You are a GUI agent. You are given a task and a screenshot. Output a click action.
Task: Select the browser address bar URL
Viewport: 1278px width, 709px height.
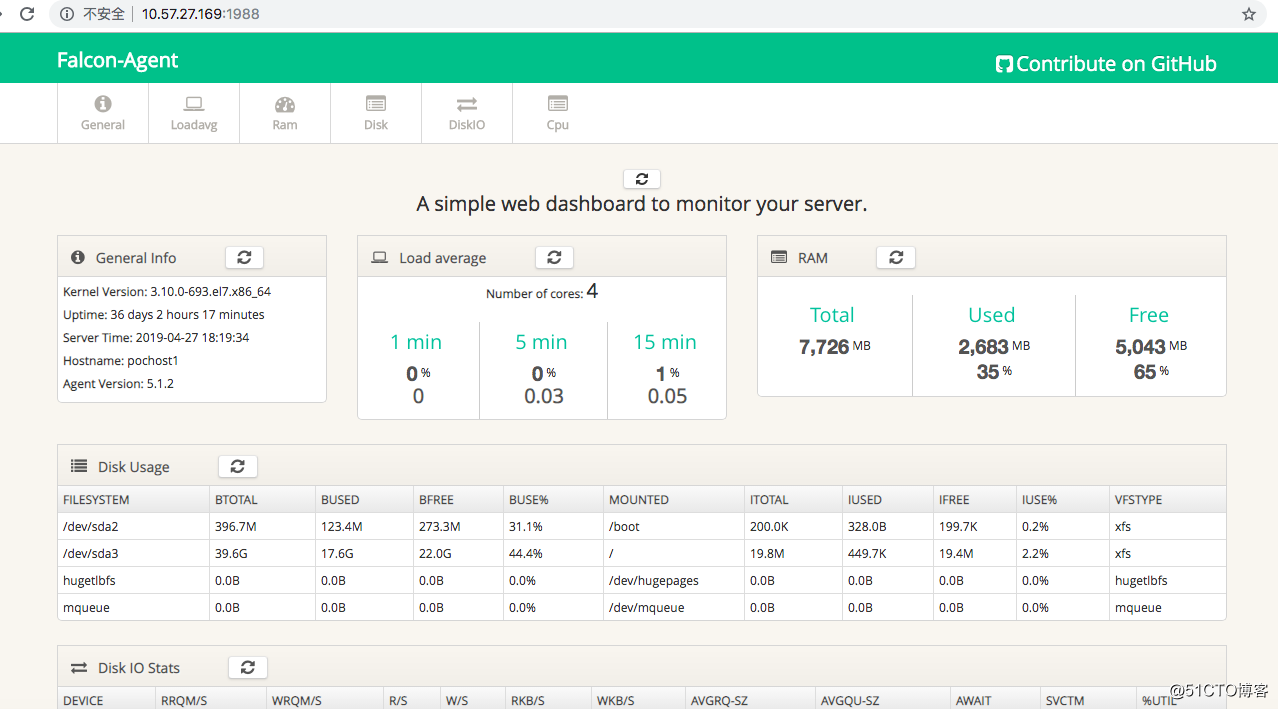pyautogui.click(x=201, y=14)
